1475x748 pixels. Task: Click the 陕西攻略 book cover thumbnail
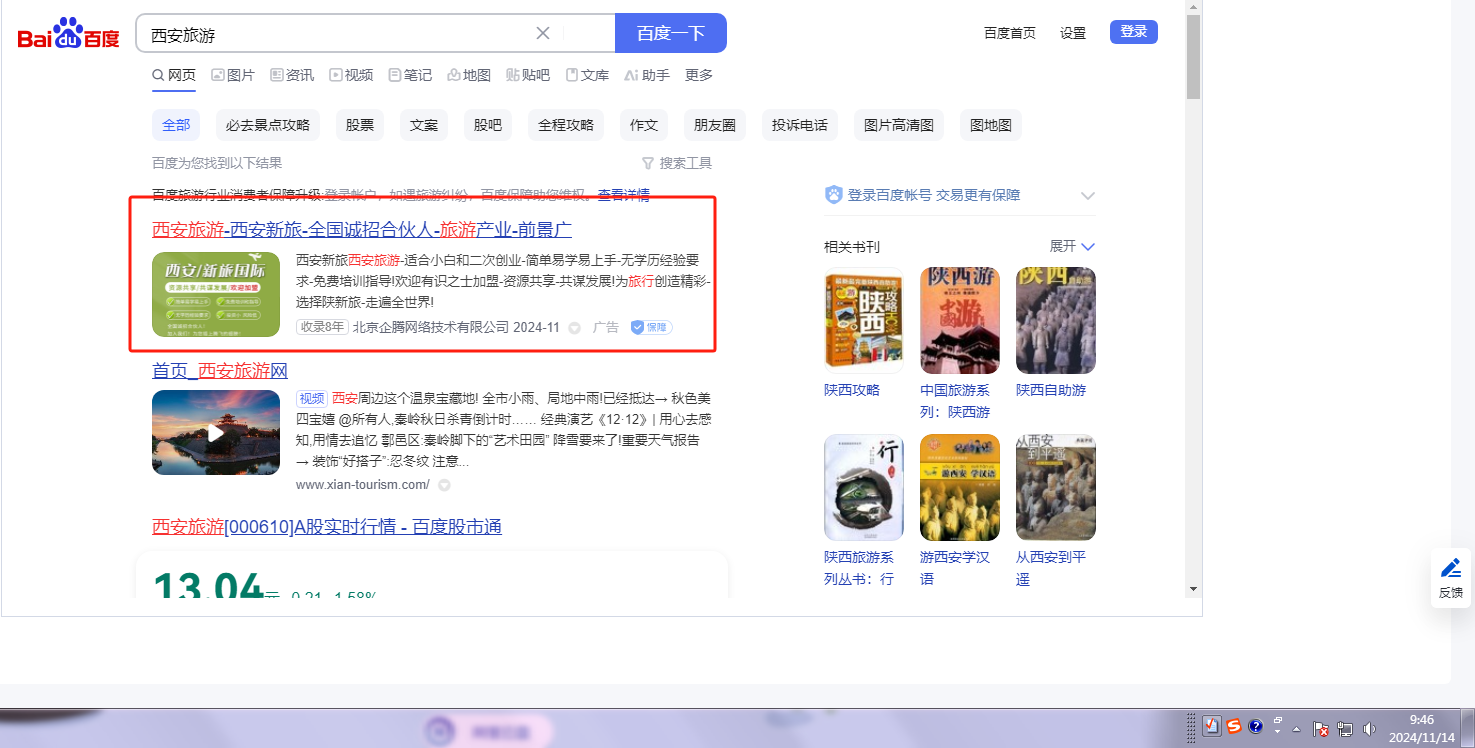point(863,320)
